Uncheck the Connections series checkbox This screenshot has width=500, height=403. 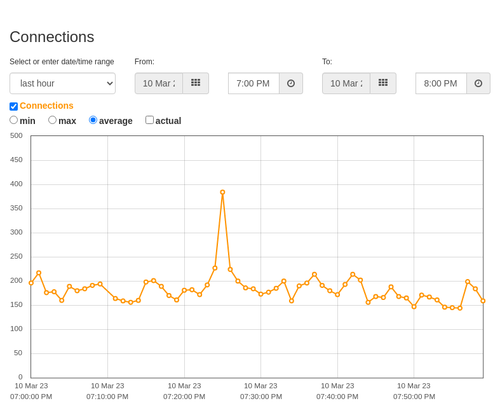(x=14, y=106)
